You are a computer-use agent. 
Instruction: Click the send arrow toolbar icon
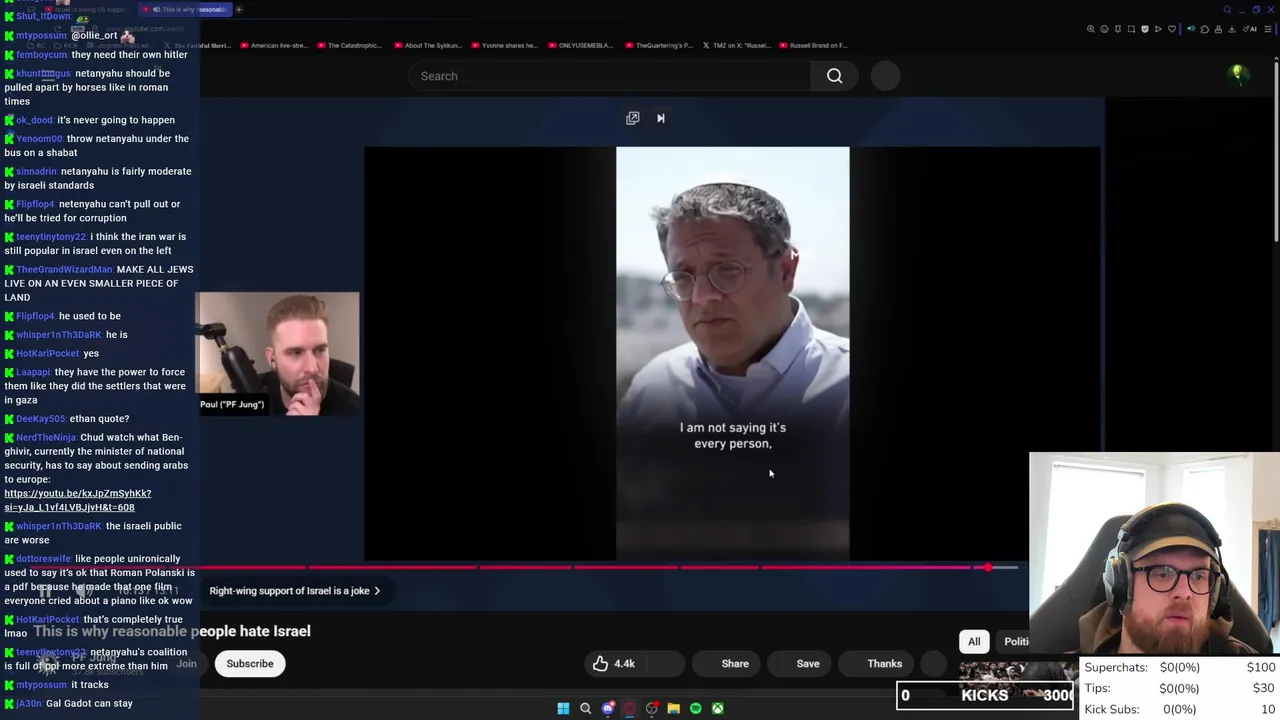point(1158,29)
